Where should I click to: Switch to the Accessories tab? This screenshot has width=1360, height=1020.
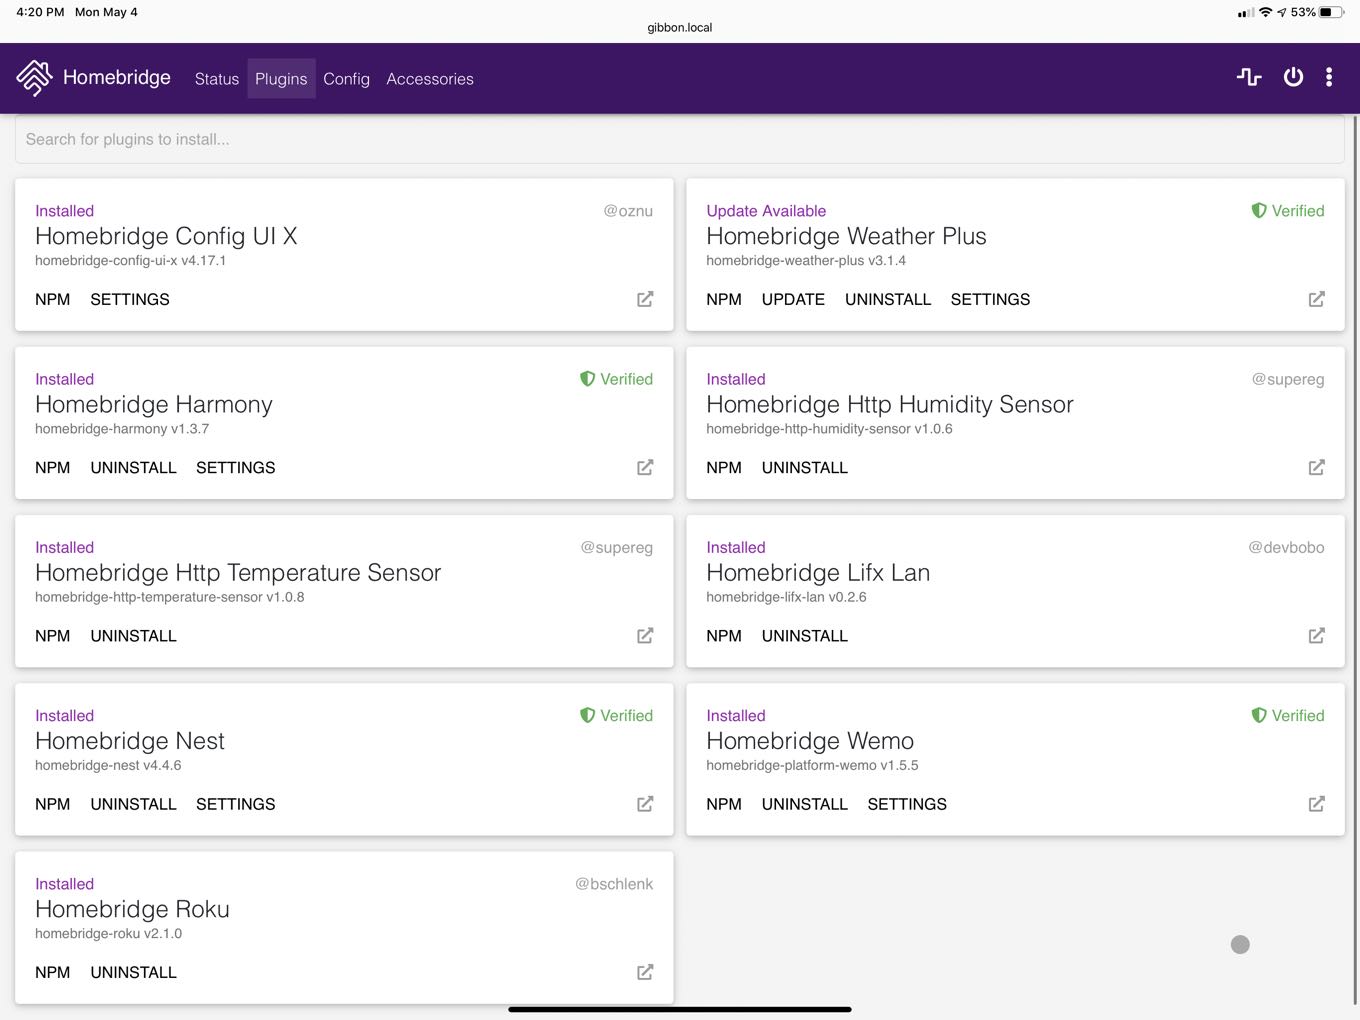[430, 79]
